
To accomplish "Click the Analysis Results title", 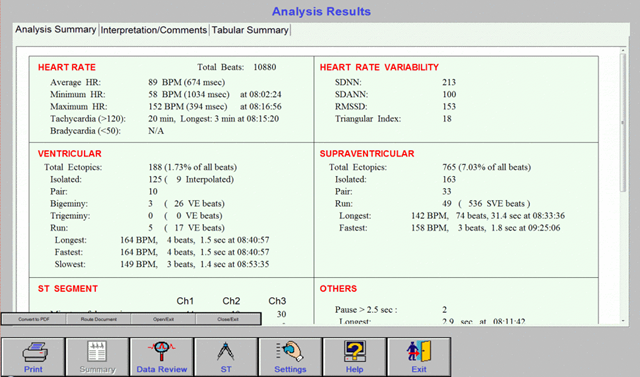I will 321,11.
